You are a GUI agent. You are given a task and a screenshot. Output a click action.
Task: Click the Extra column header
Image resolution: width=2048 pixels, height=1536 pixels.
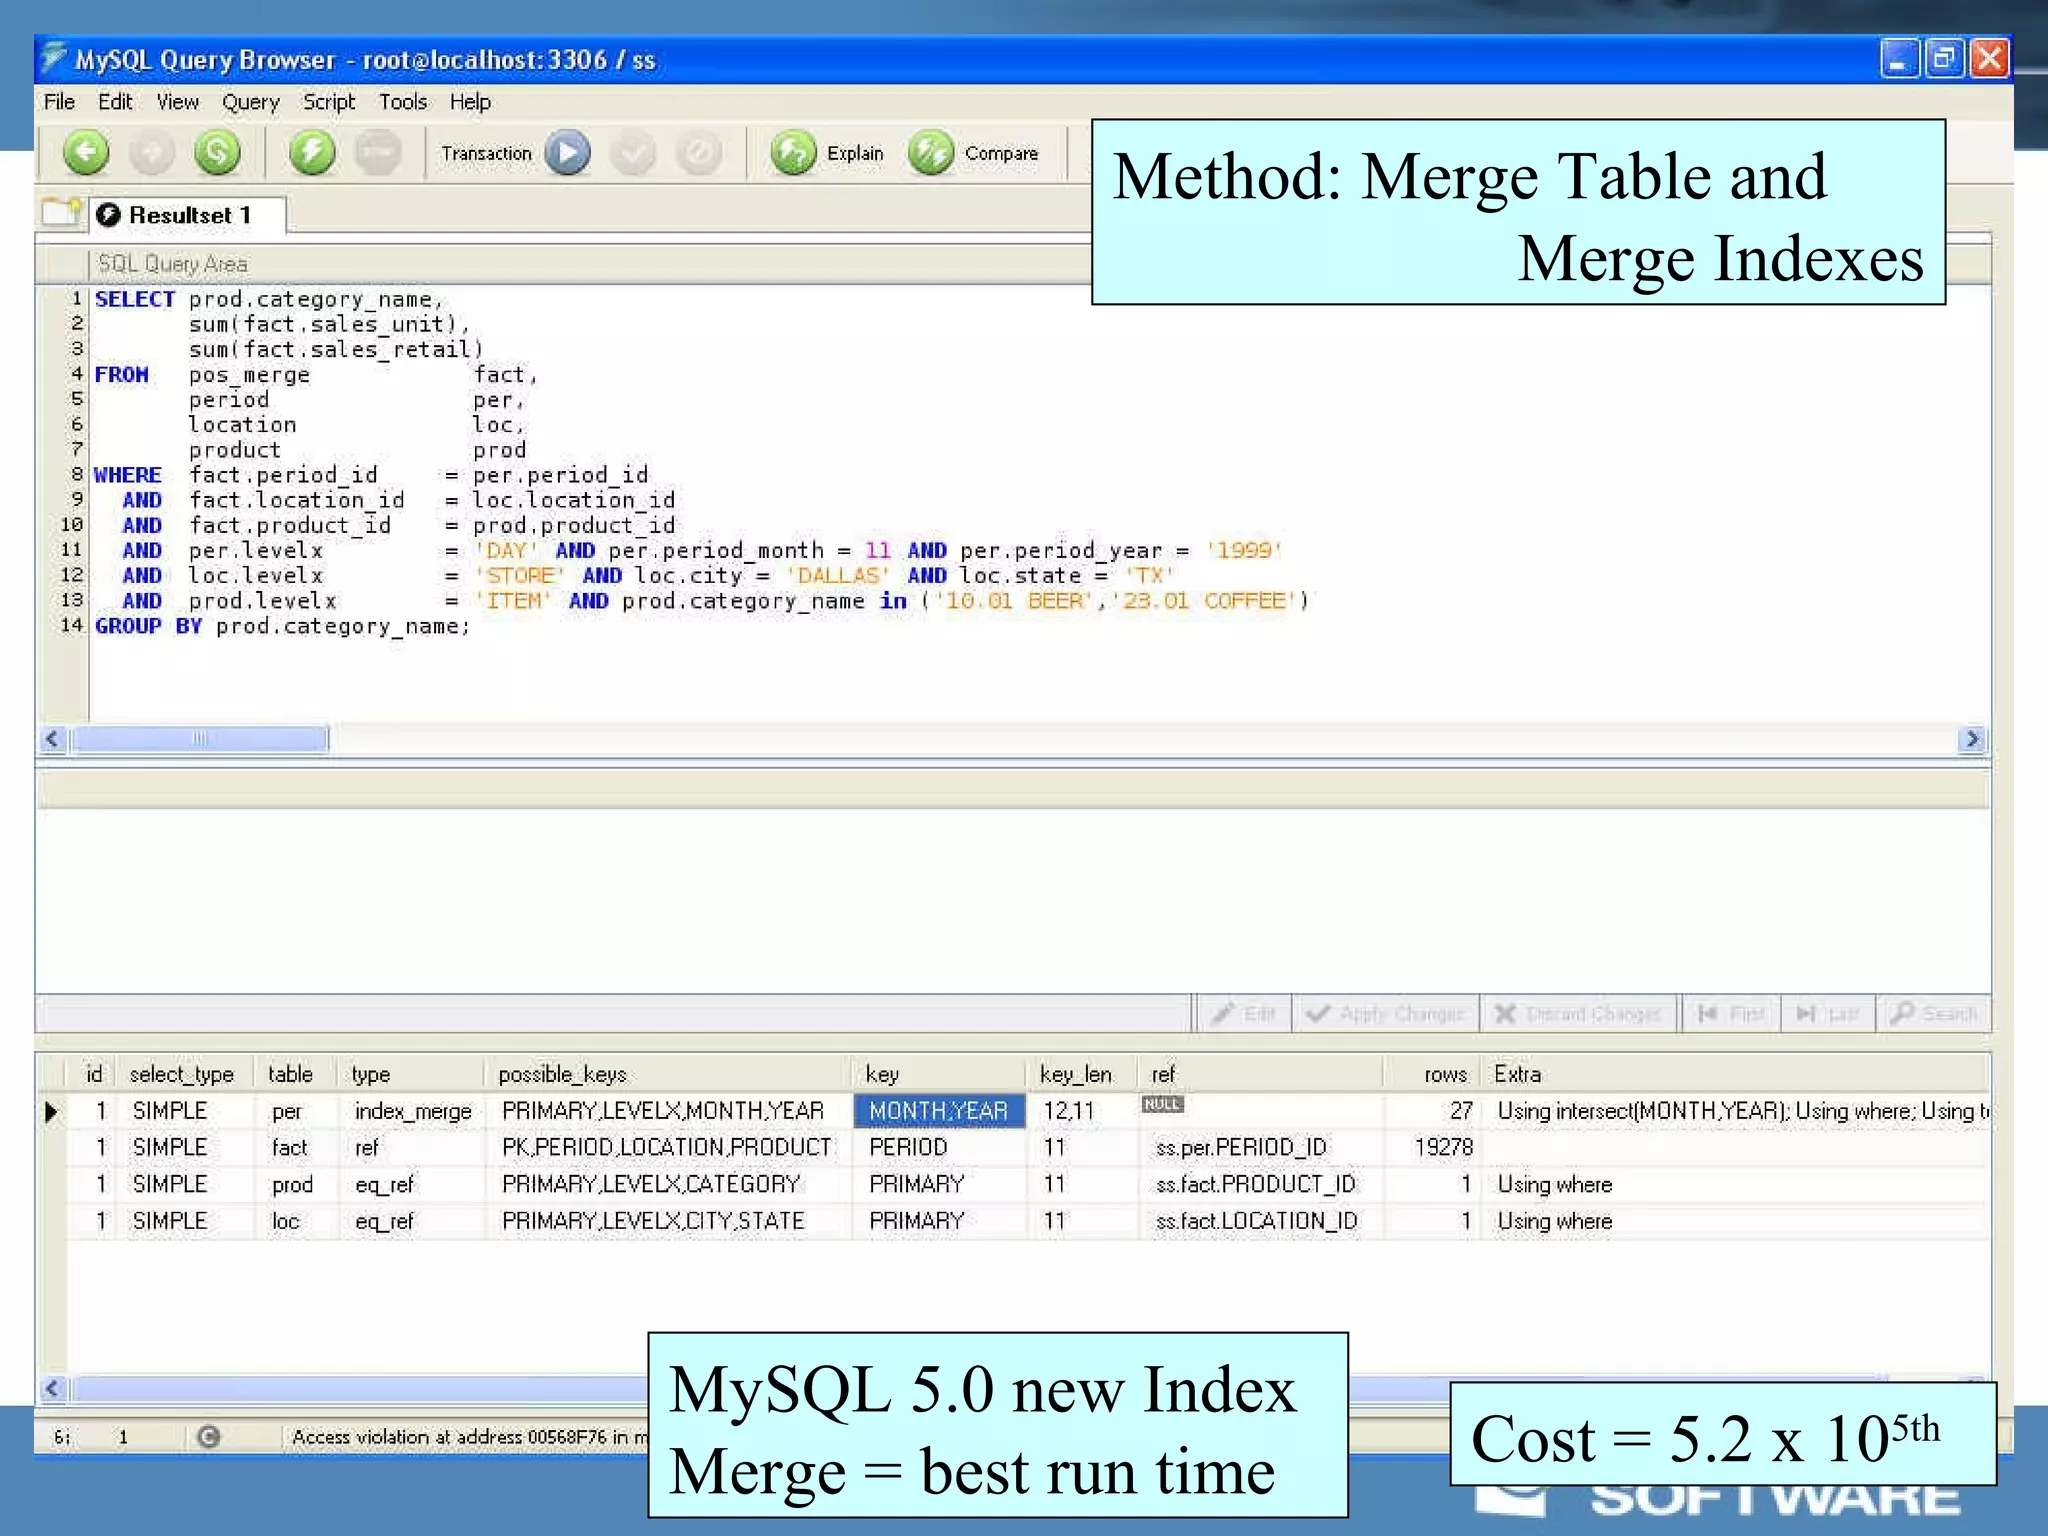tap(1736, 1074)
